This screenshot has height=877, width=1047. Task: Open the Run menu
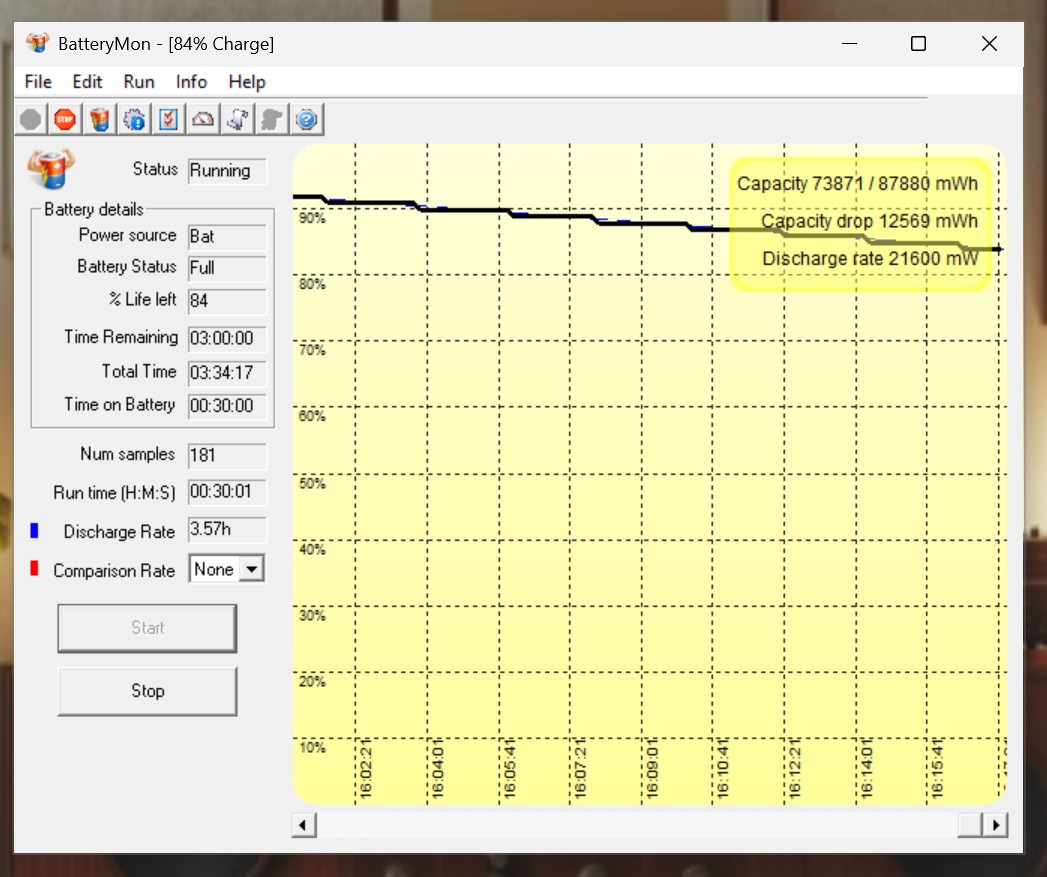tap(139, 81)
